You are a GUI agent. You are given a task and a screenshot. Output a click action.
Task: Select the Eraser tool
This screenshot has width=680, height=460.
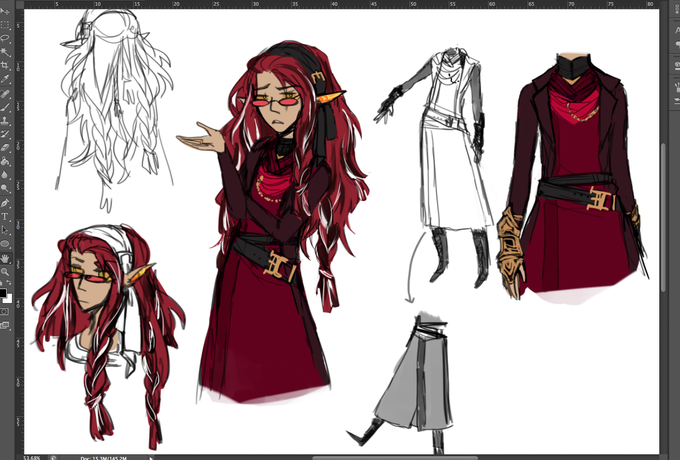[5, 147]
